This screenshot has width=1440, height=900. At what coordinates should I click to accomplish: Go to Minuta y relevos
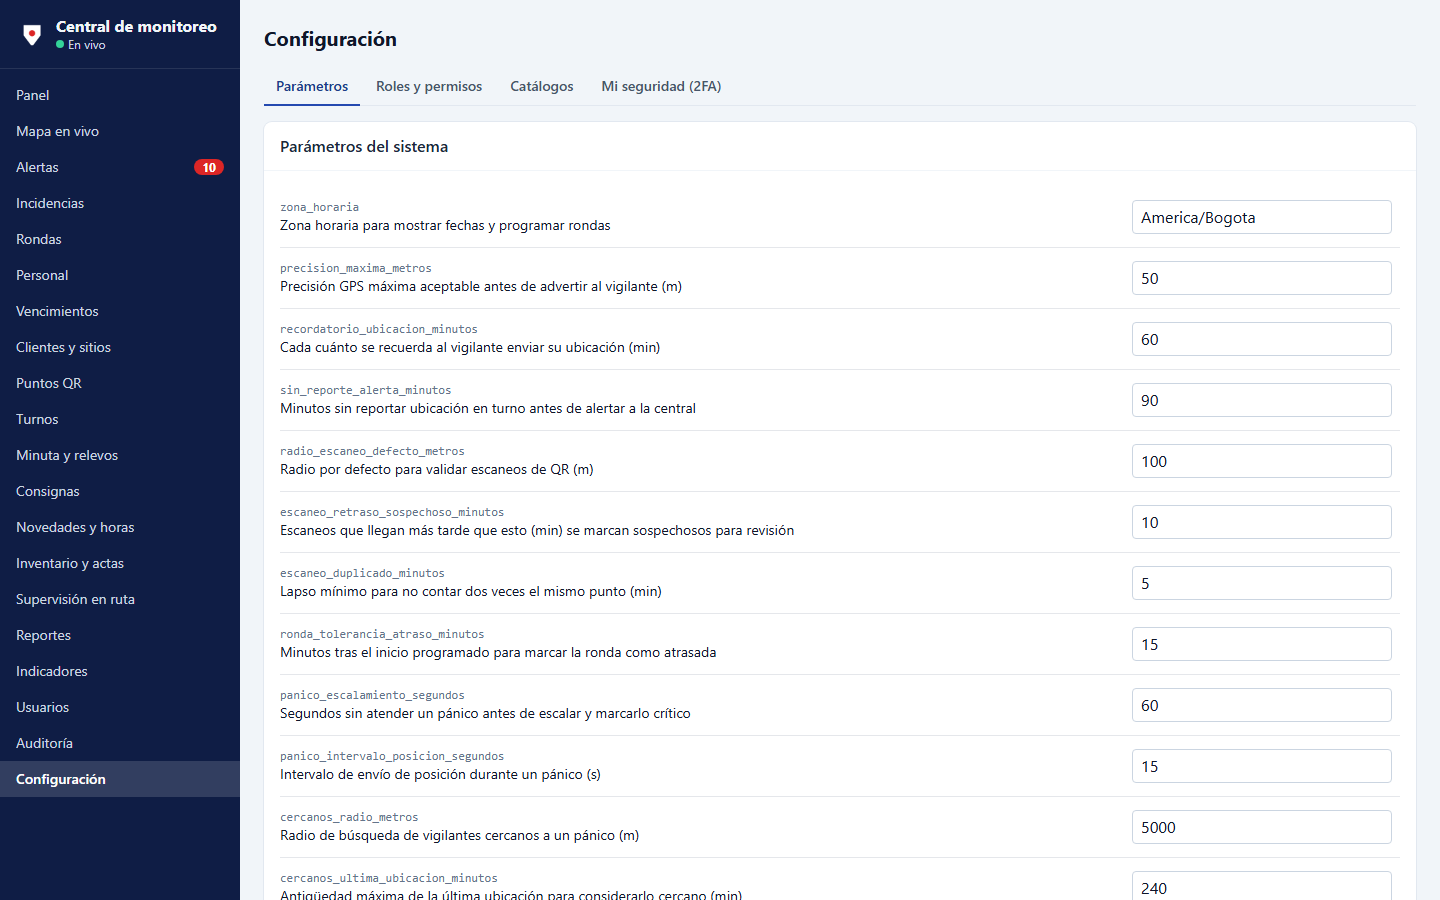pos(120,455)
